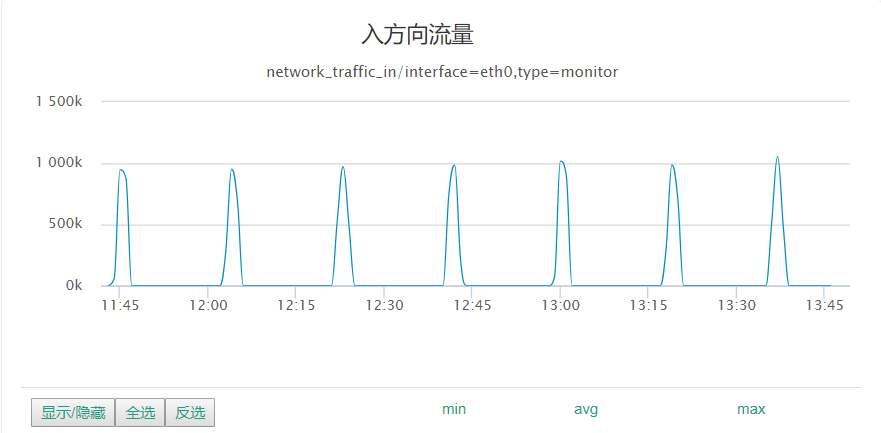
Task: Click the 1 500k y-axis label
Action: (x=60, y=102)
